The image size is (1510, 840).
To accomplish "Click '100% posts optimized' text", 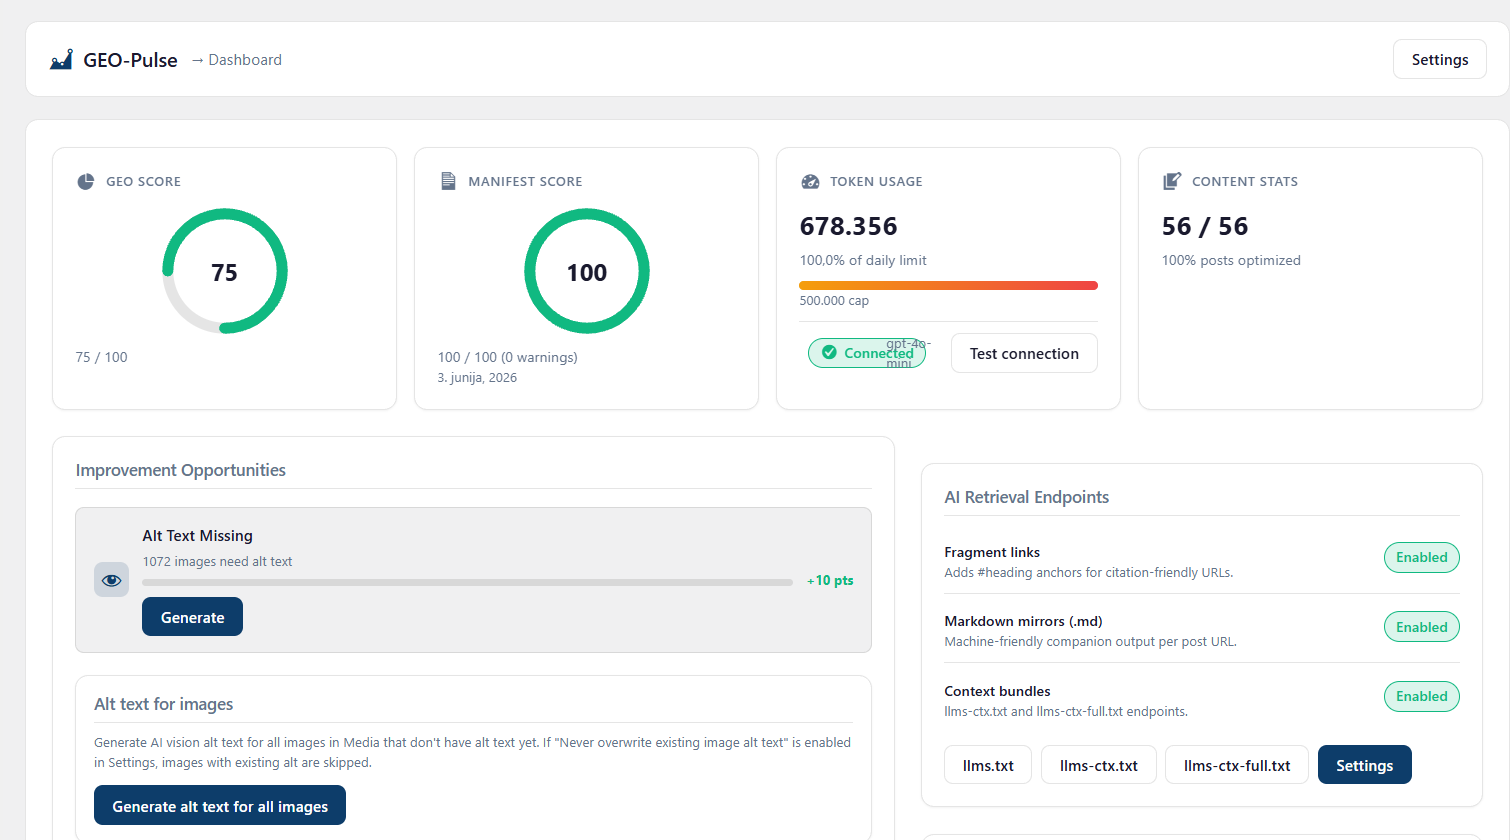I will [x=1231, y=260].
